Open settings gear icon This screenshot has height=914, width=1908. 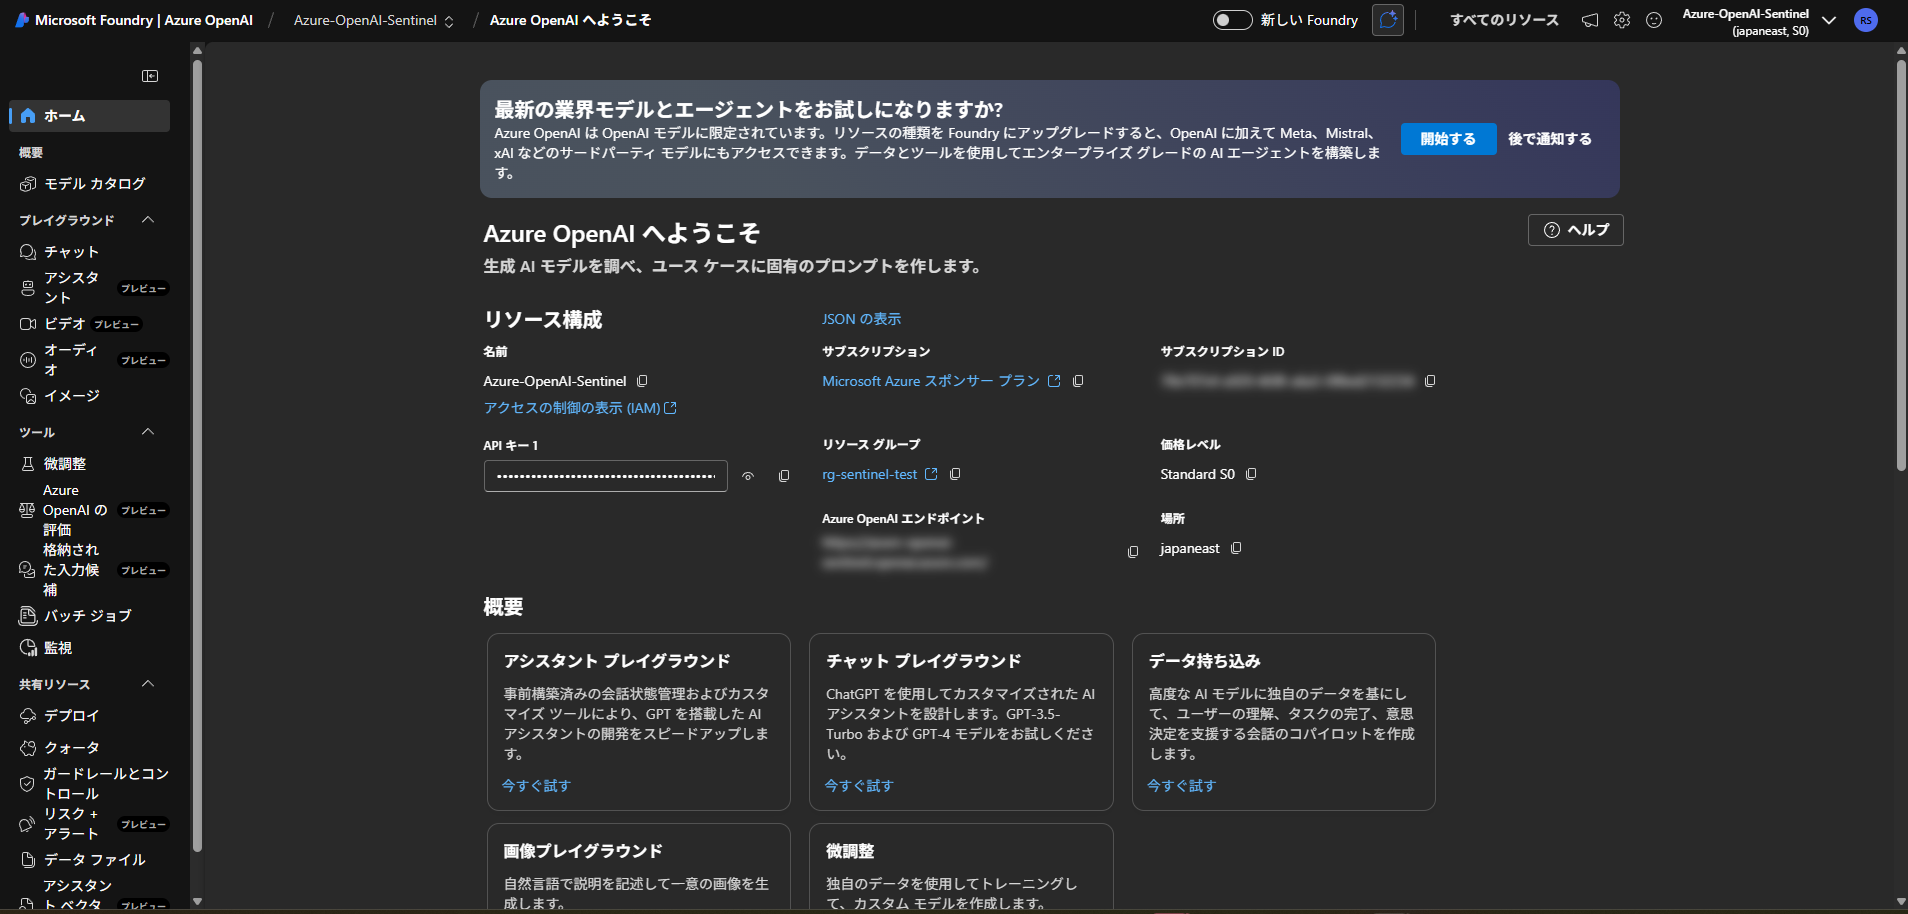tap(1622, 20)
